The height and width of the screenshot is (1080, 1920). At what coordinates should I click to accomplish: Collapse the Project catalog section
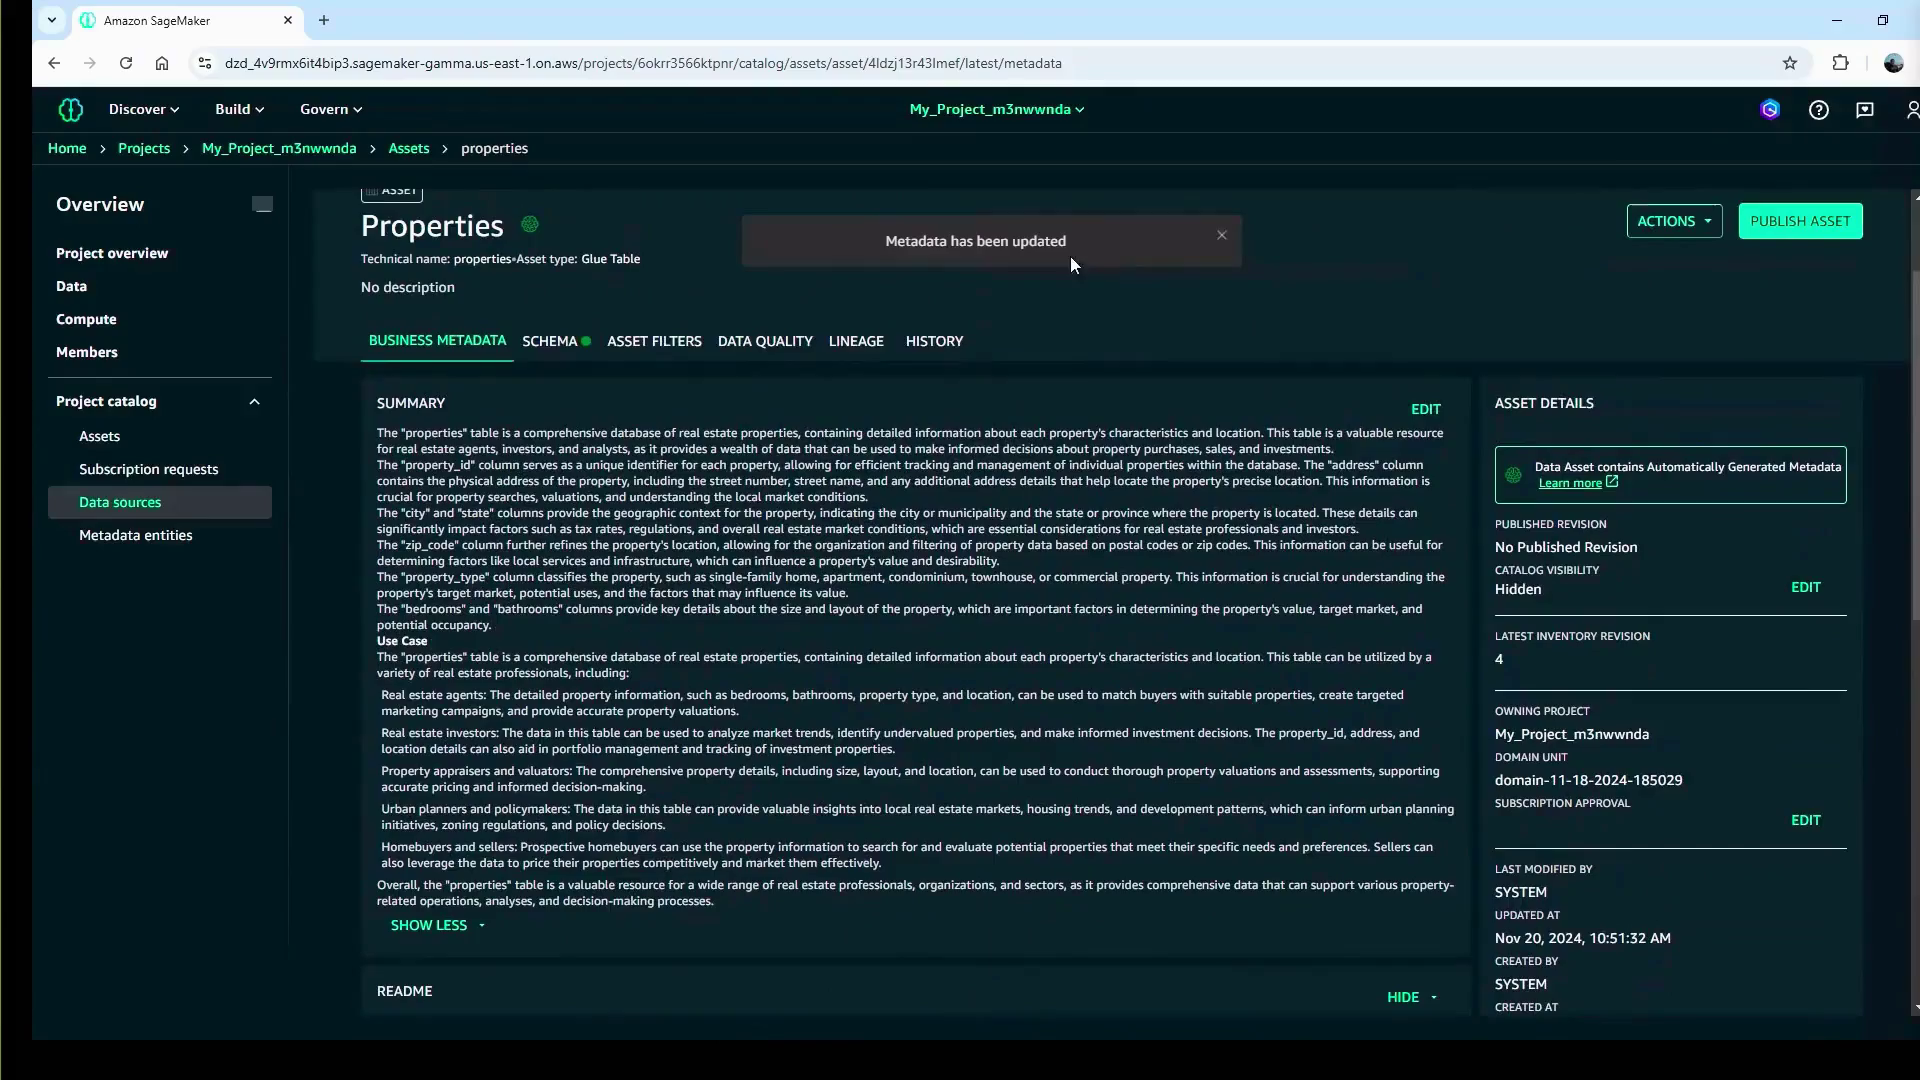[254, 402]
